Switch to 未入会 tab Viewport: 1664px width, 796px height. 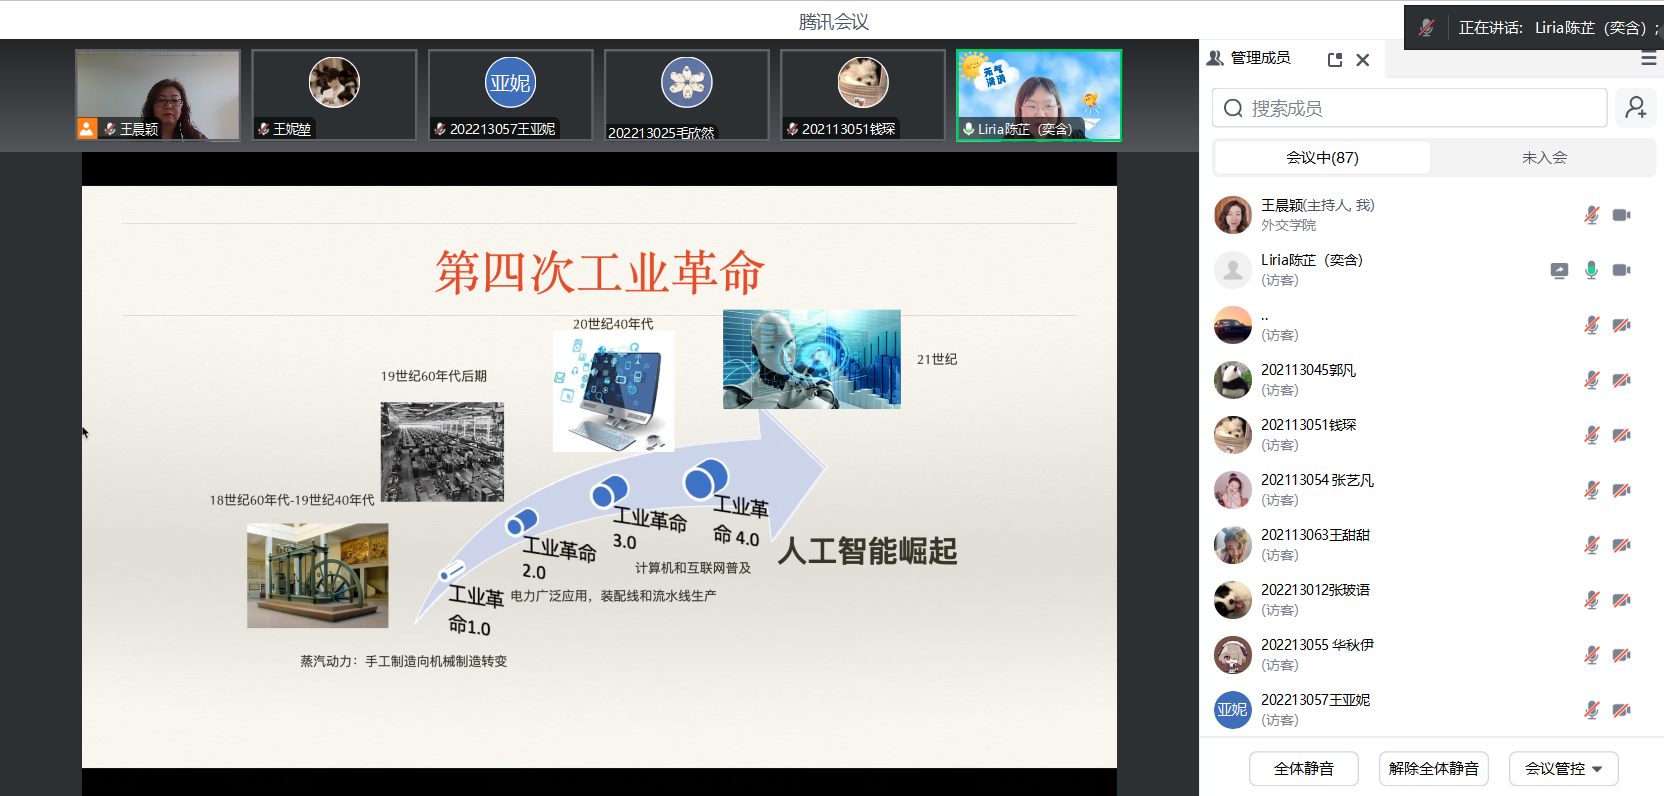[x=1544, y=158]
